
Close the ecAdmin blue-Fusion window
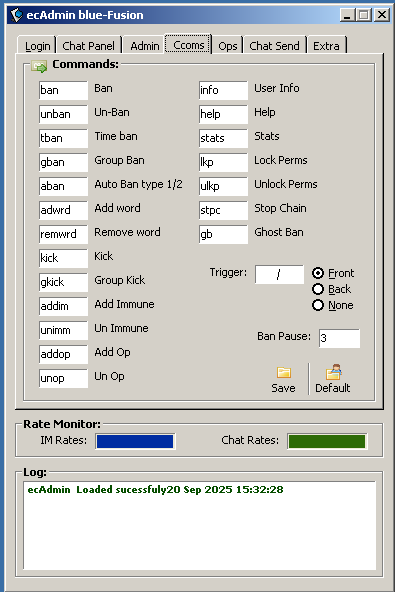[x=382, y=15]
